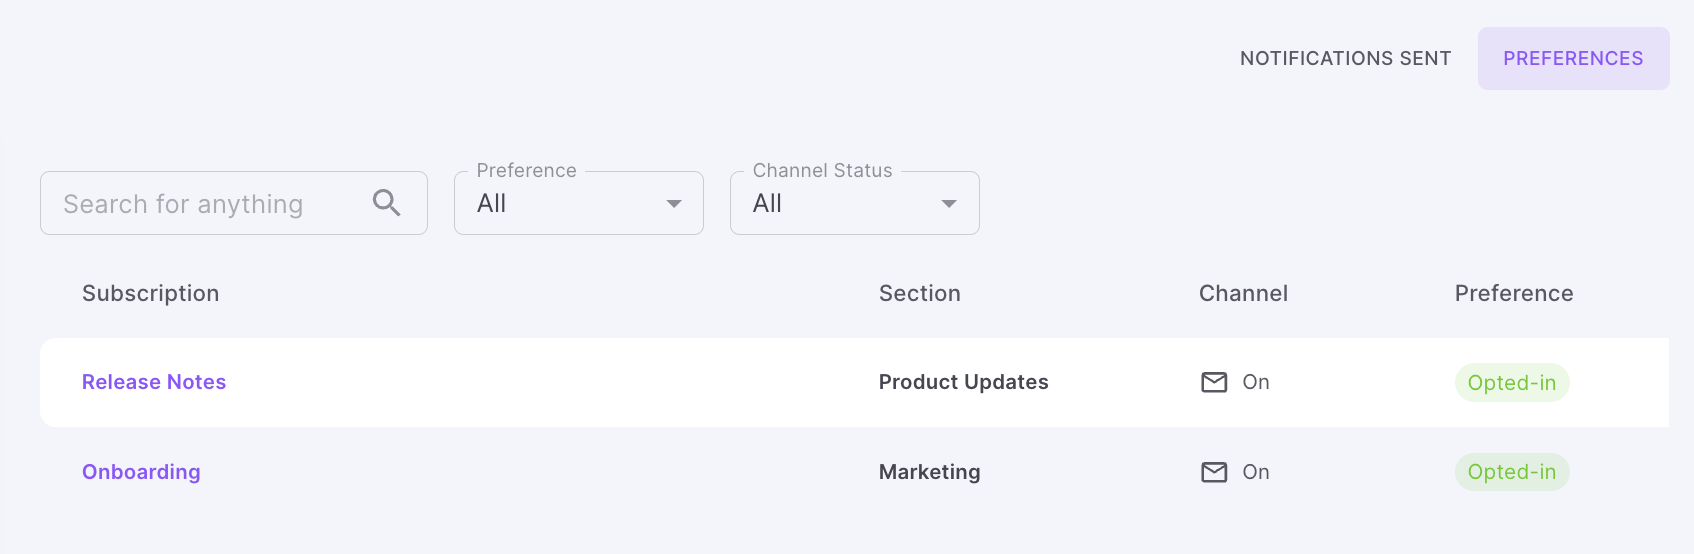Click the Product Updates section cell

point(963,382)
